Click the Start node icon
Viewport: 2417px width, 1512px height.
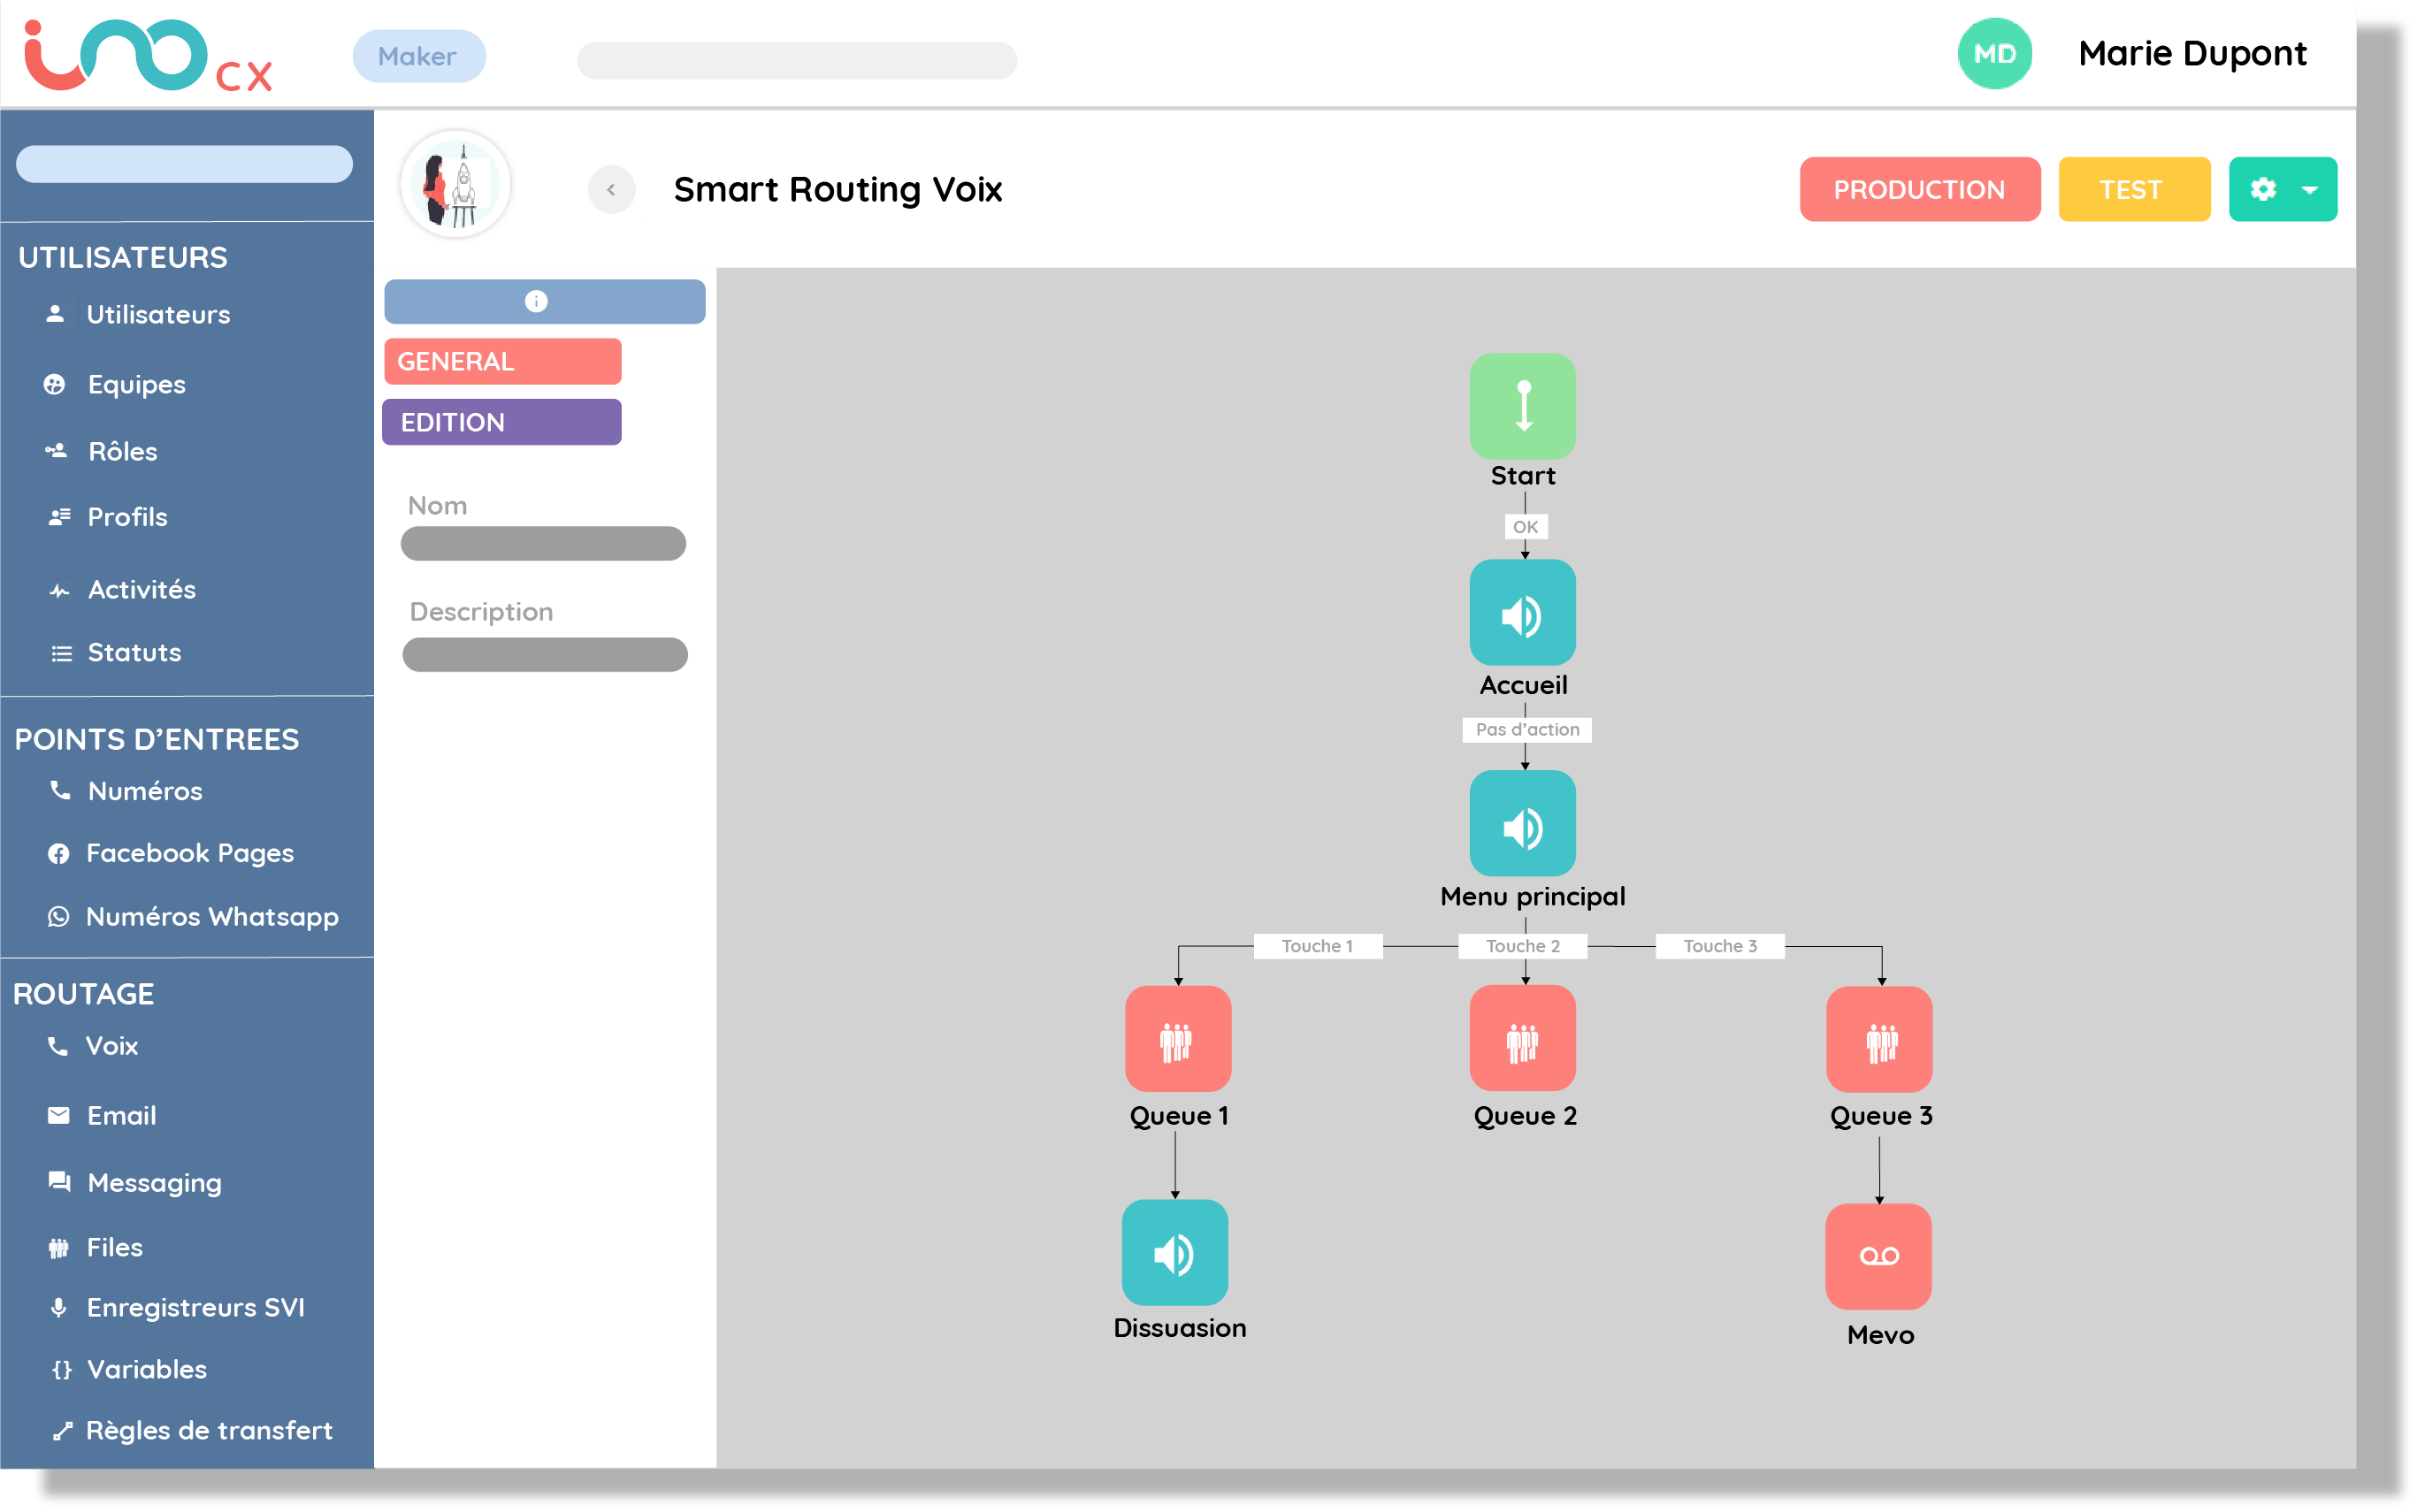coord(1522,405)
